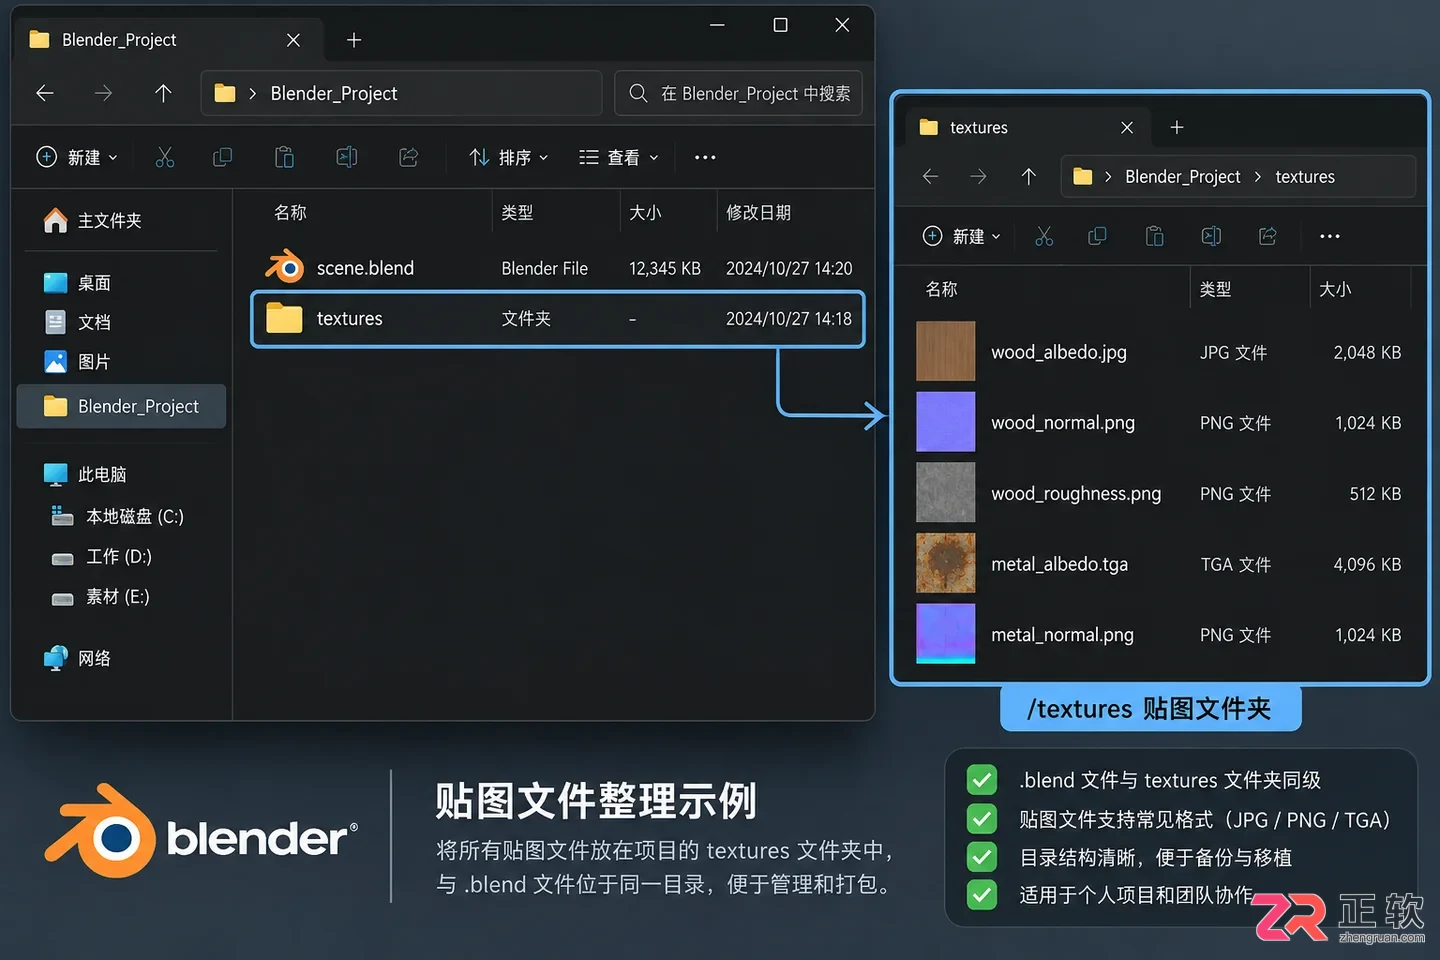Image resolution: width=1440 pixels, height=960 pixels.
Task: Go forward in Blender_Project window
Action: click(x=104, y=93)
